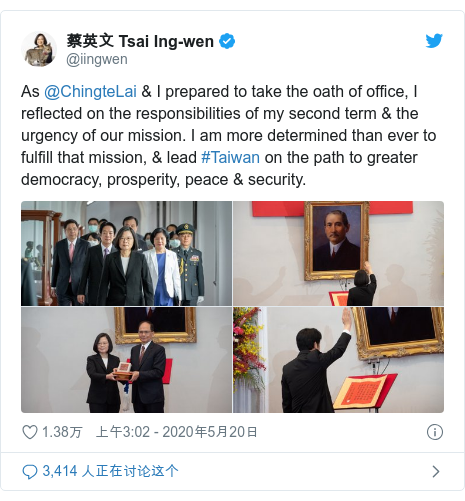Expand the discussion with right chevron
This screenshot has height=501, width=465.
pyautogui.click(x=436, y=472)
